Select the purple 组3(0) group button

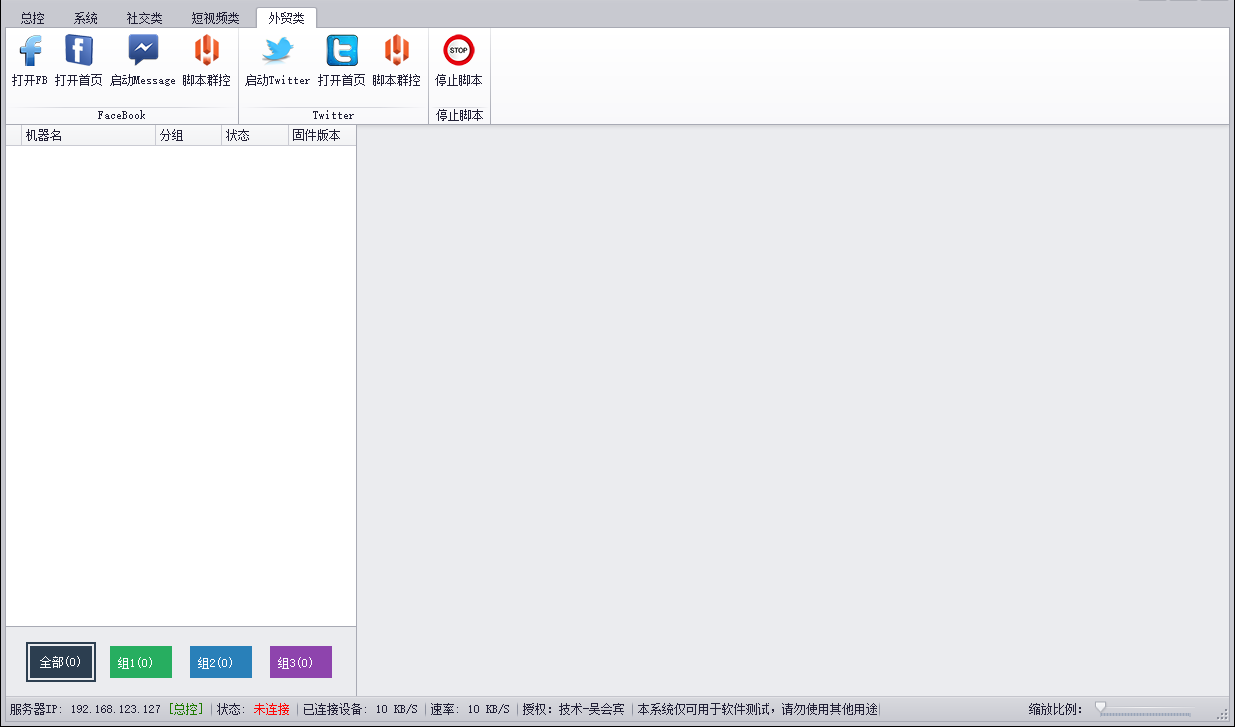click(x=301, y=662)
